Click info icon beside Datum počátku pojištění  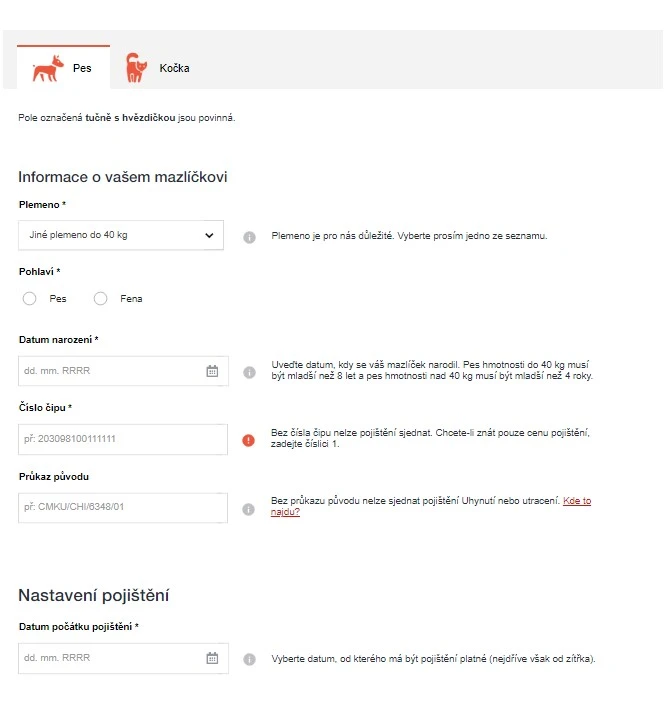[249, 659]
